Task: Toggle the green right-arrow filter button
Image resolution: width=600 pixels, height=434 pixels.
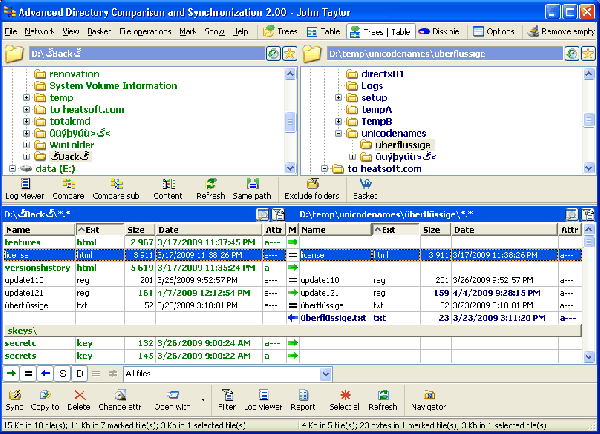Action: 11,373
